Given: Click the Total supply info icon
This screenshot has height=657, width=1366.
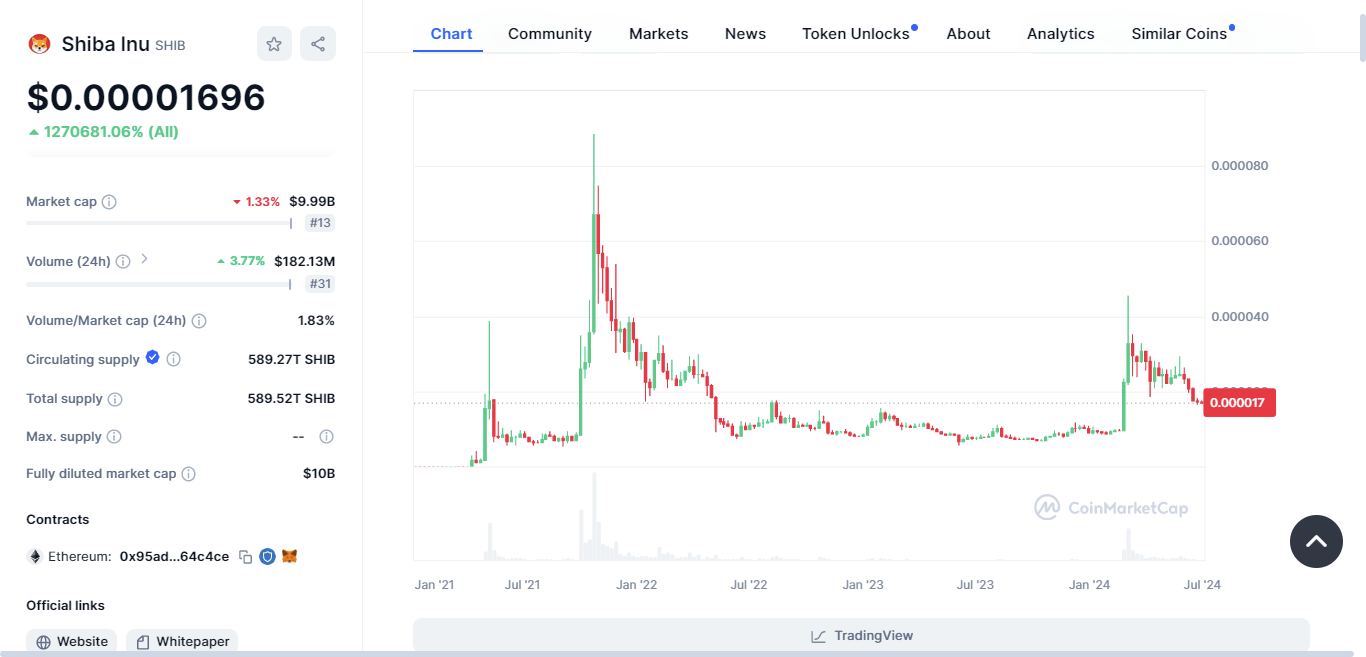Looking at the screenshot, I should (115, 399).
